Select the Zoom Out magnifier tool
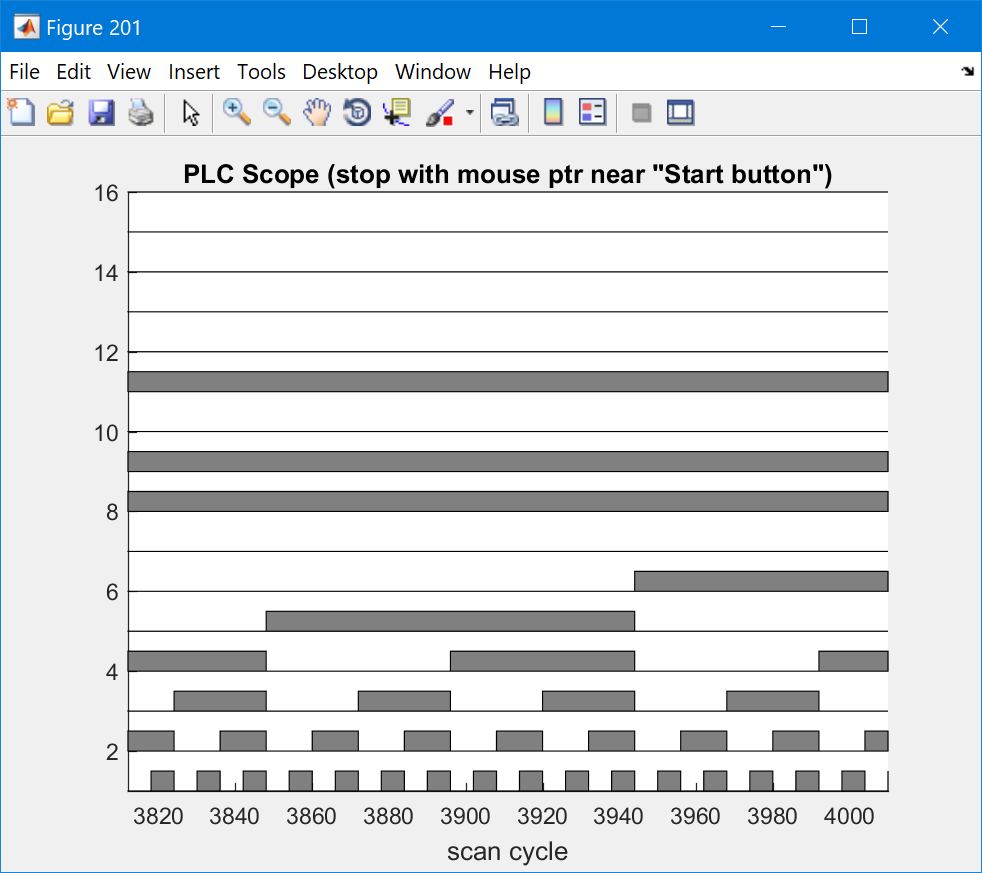This screenshot has height=873, width=982. coord(277,113)
